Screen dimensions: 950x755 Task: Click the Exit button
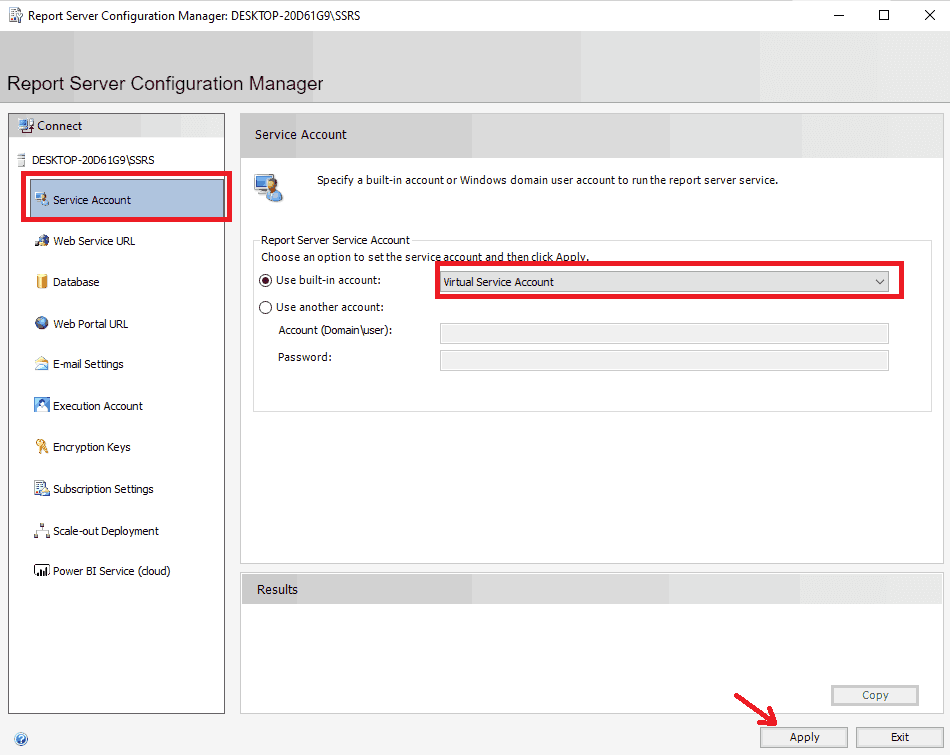tap(899, 737)
